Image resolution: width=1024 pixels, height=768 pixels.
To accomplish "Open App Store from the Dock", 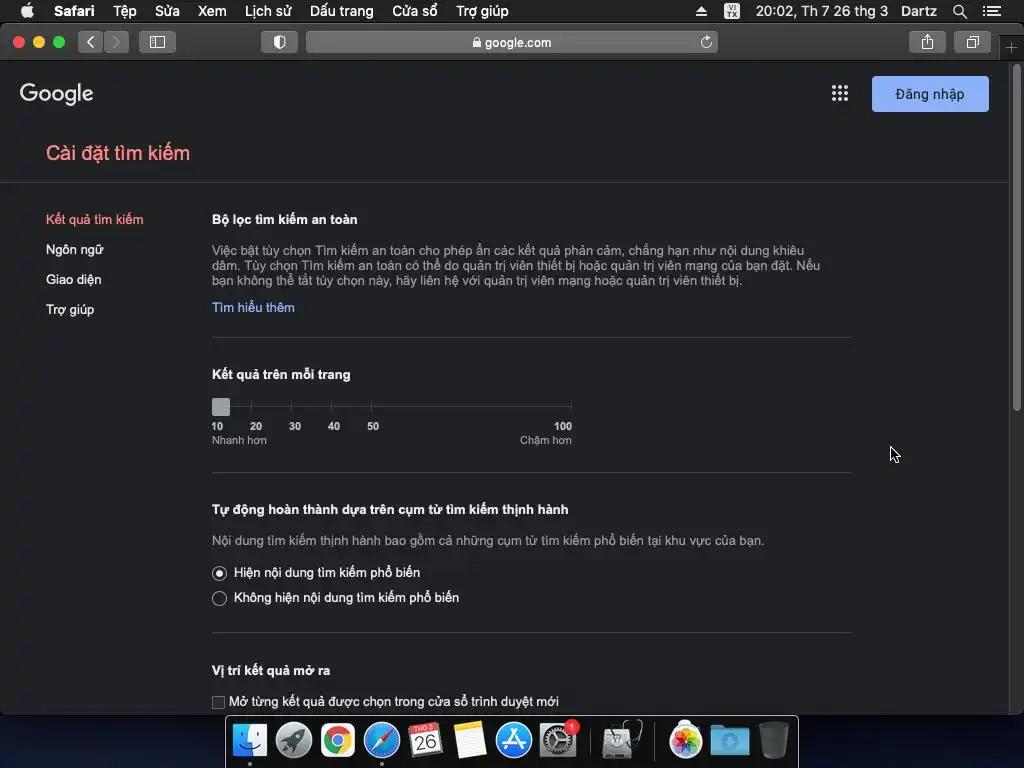I will tap(513, 740).
